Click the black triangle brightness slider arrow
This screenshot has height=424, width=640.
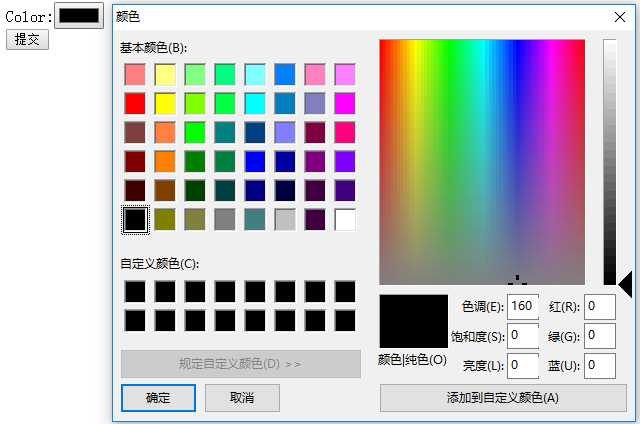click(x=625, y=284)
